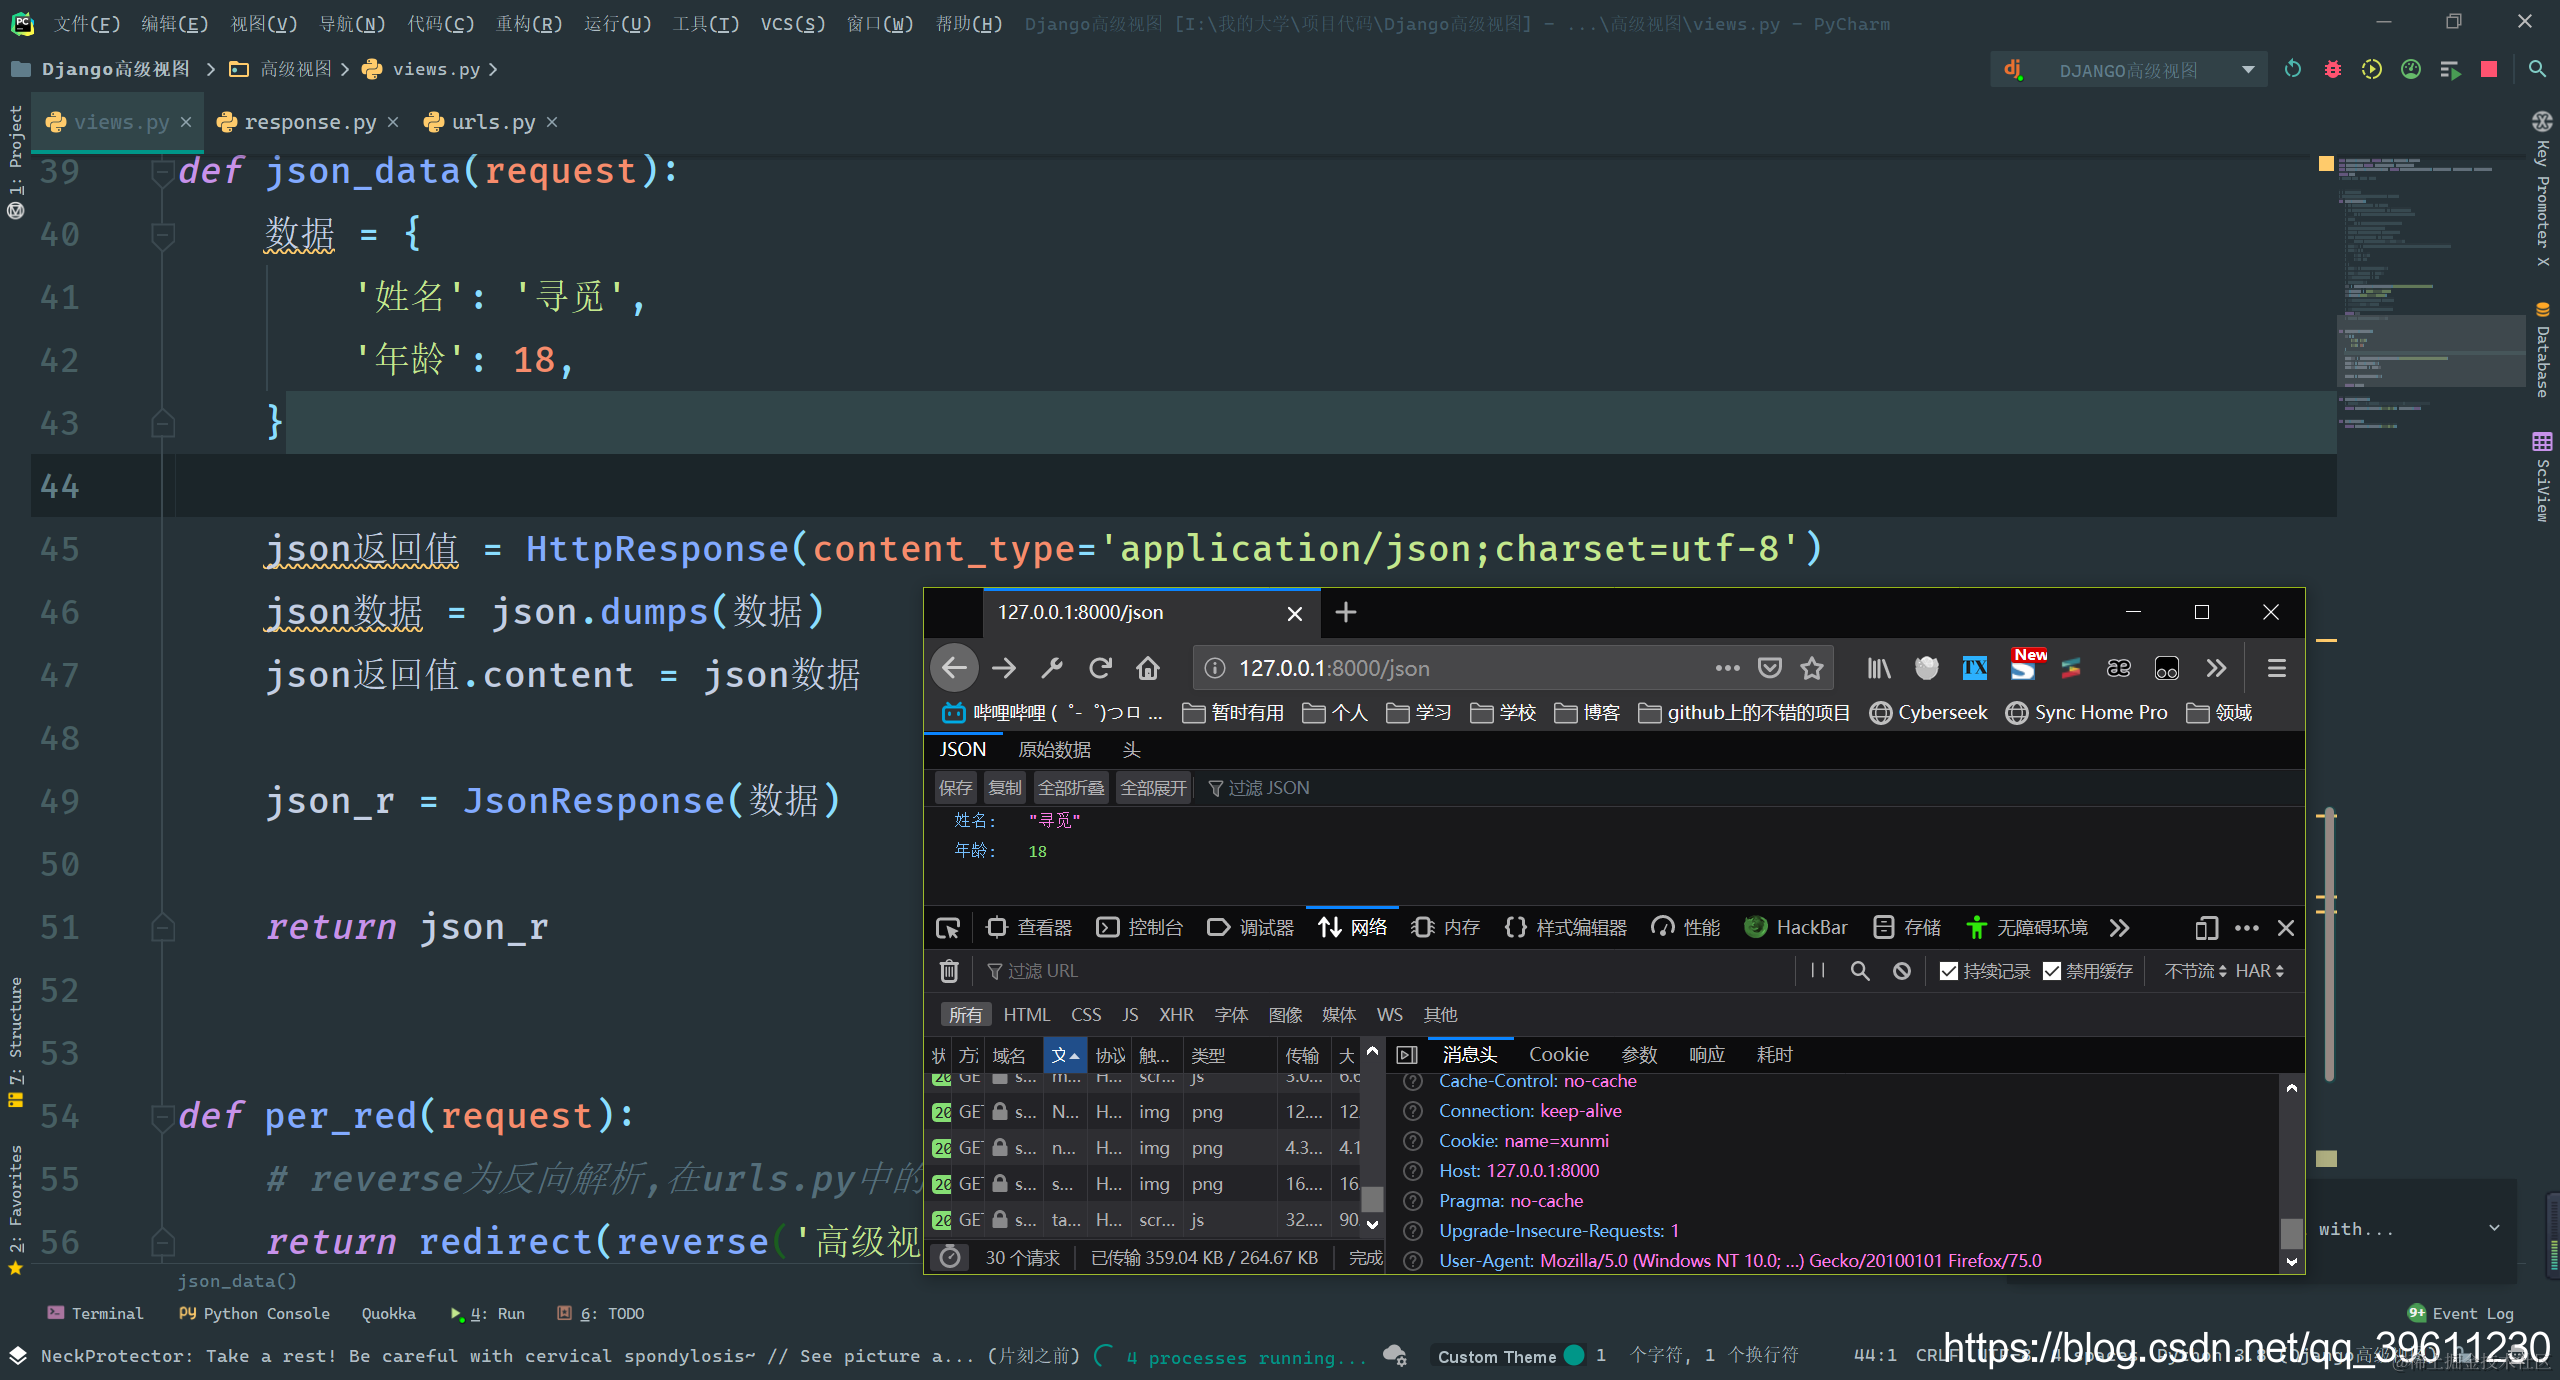The width and height of the screenshot is (2560, 1380).
Task: Click the Pocket save icon
Action: click(1770, 668)
